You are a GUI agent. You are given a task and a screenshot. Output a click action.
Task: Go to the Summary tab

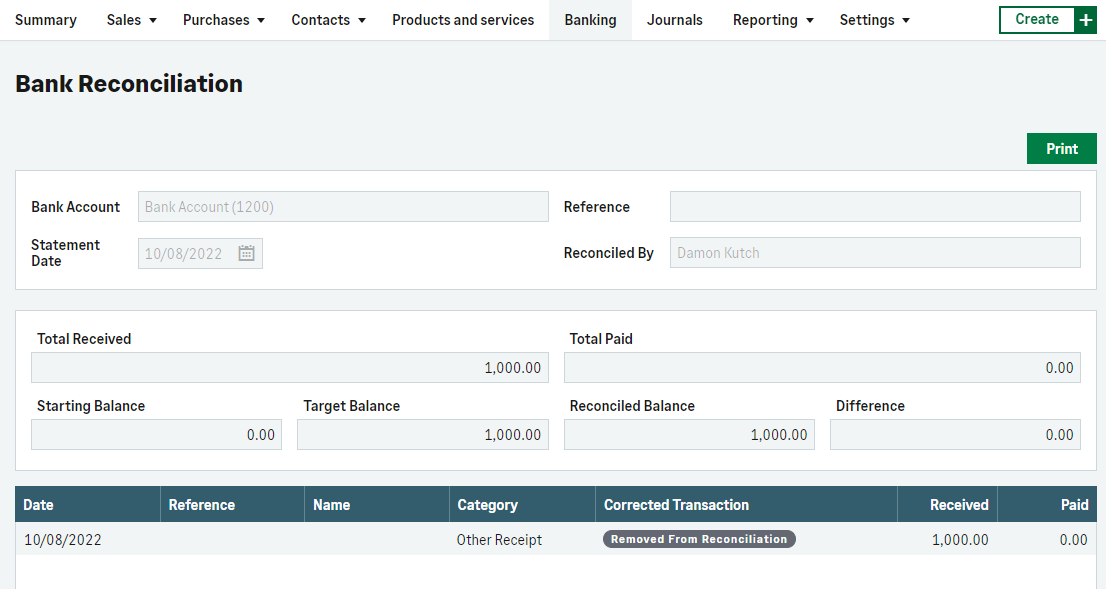pyautogui.click(x=46, y=20)
